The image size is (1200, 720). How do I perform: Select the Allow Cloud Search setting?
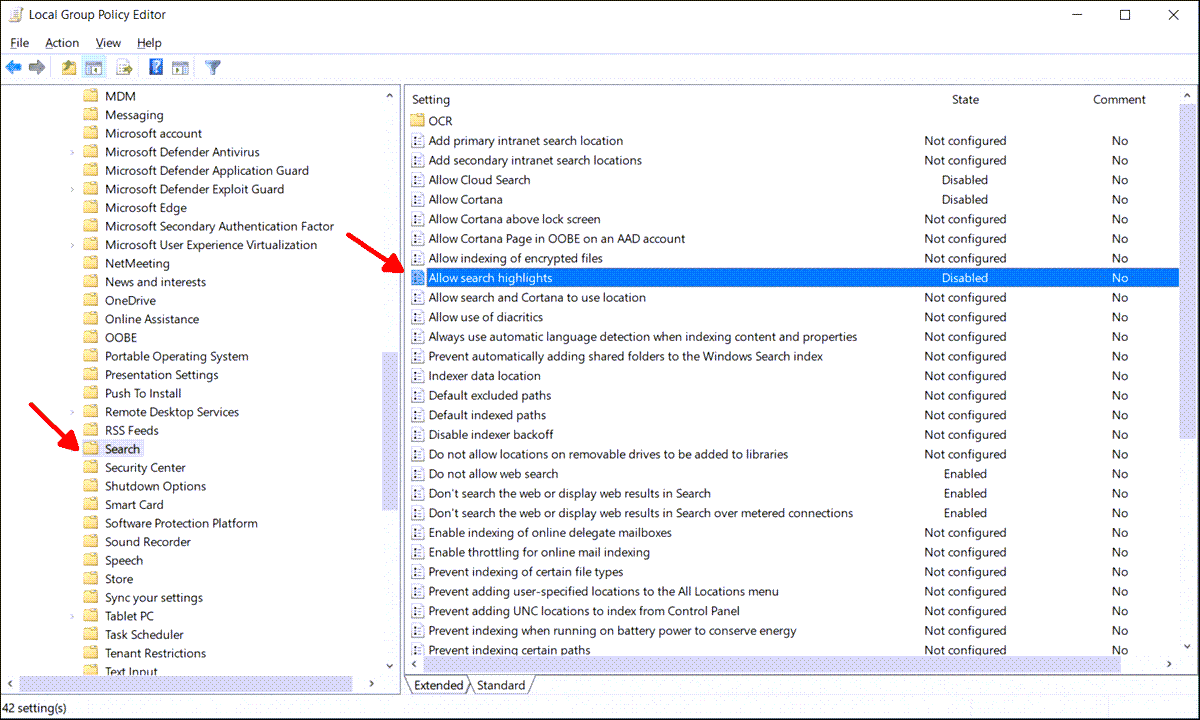click(x=479, y=180)
